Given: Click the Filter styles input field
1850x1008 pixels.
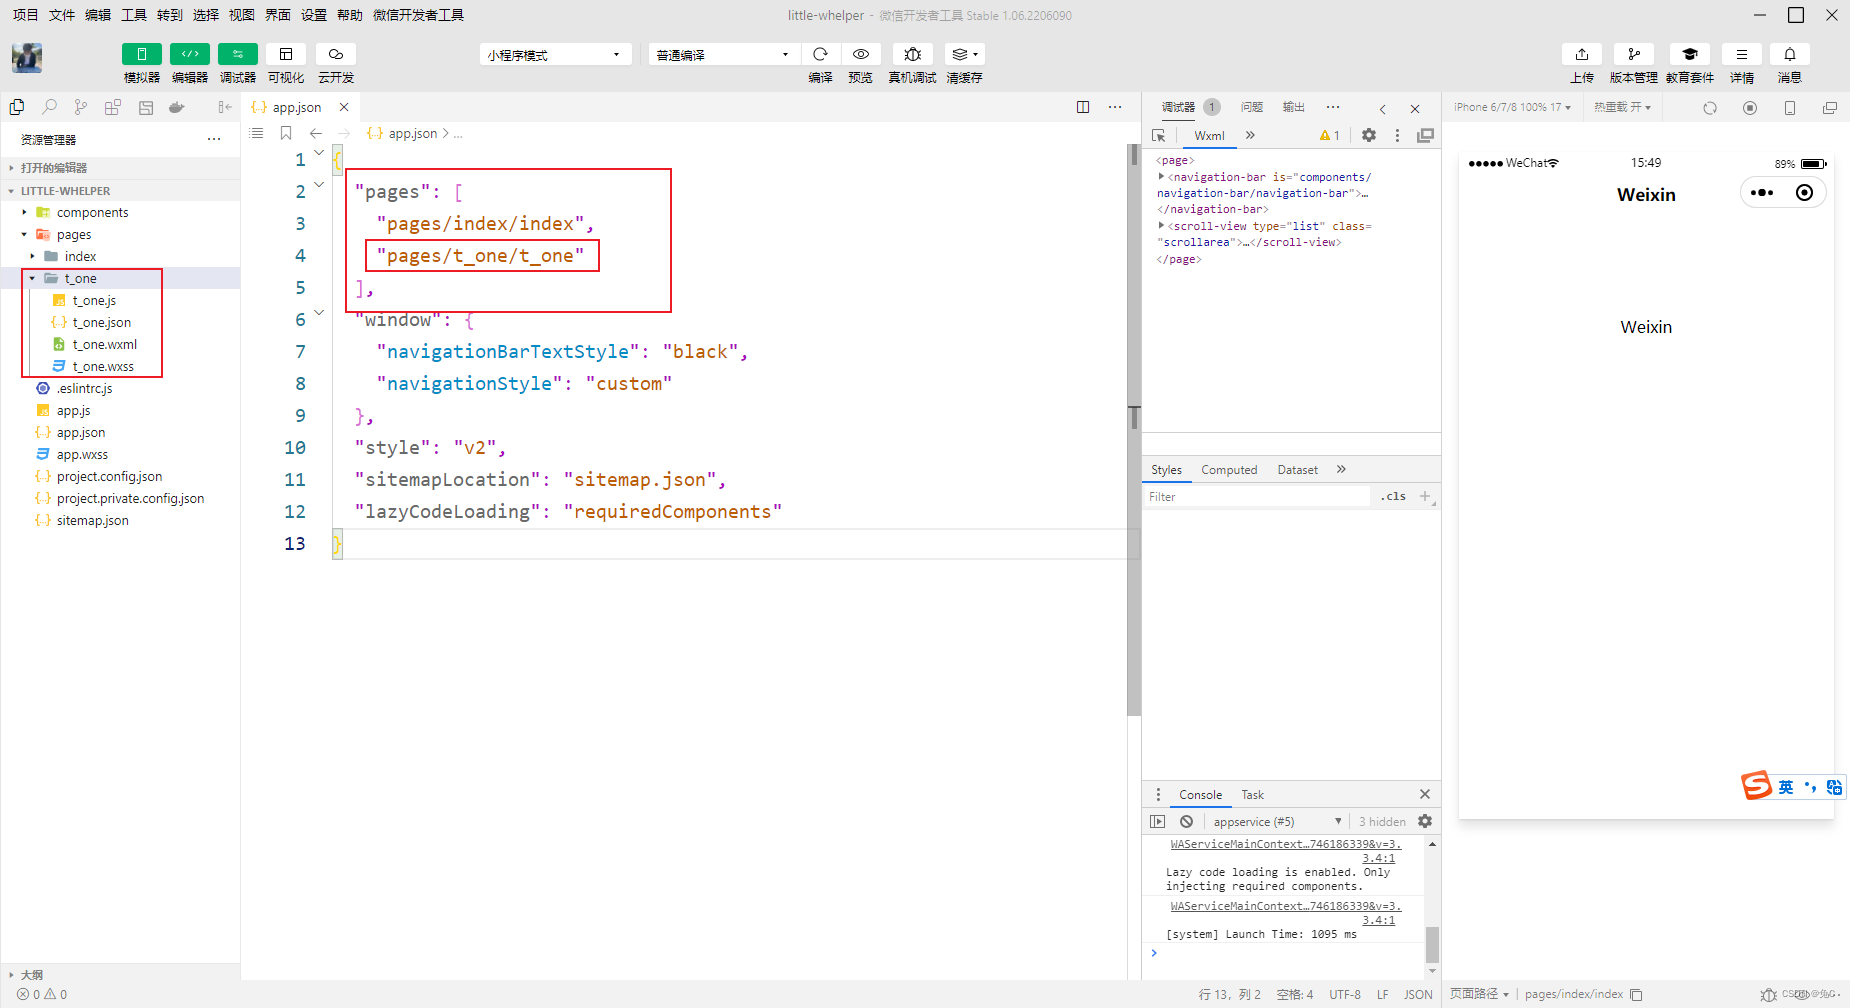Looking at the screenshot, I should point(1256,497).
